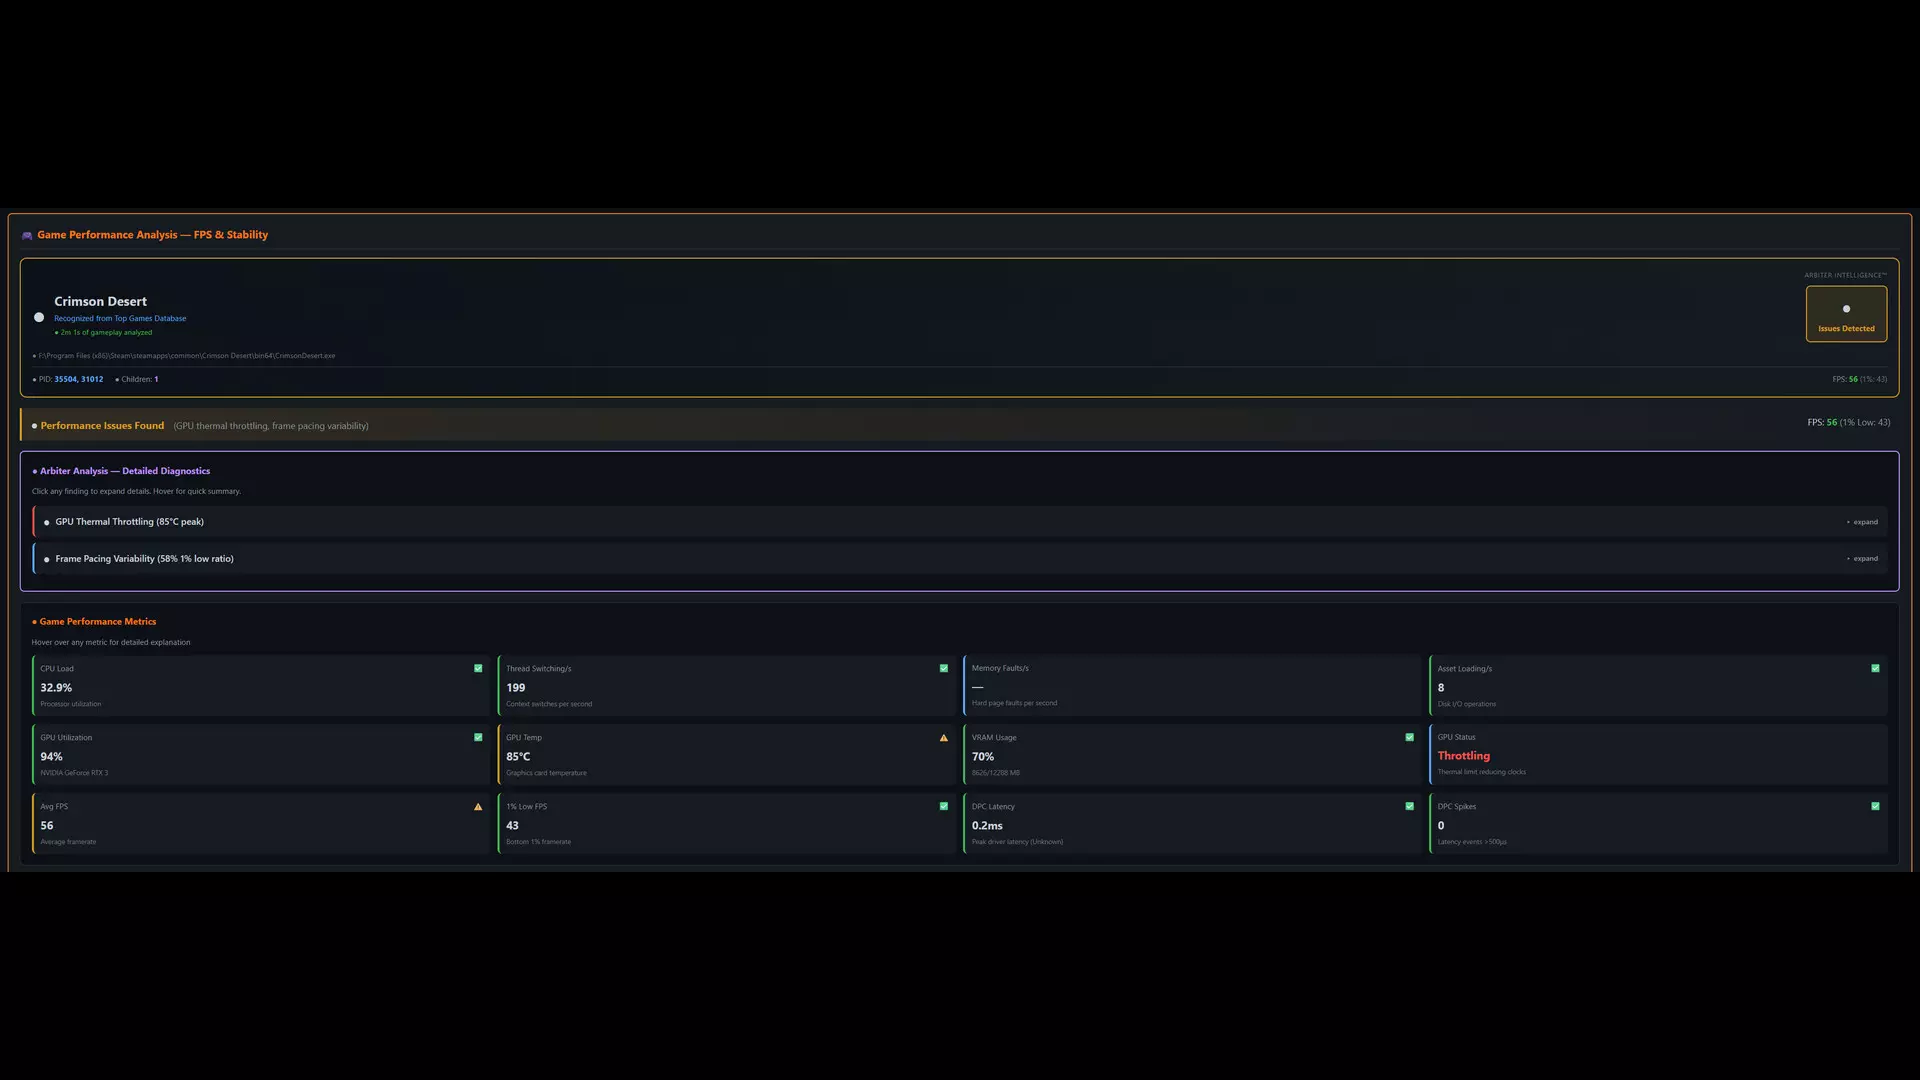
Task: Click the green check icon on VRAM Usage
Action: click(1410, 737)
